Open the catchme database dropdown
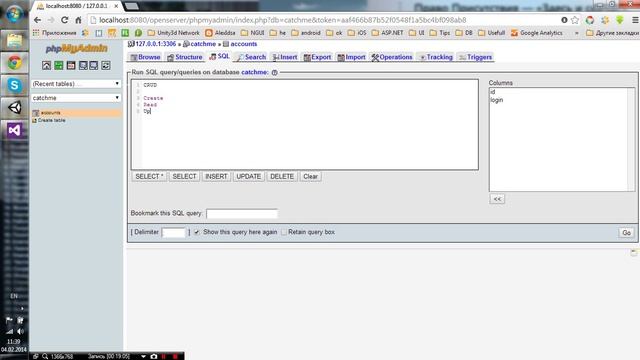Viewport: 640px width, 360px height. click(x=76, y=98)
